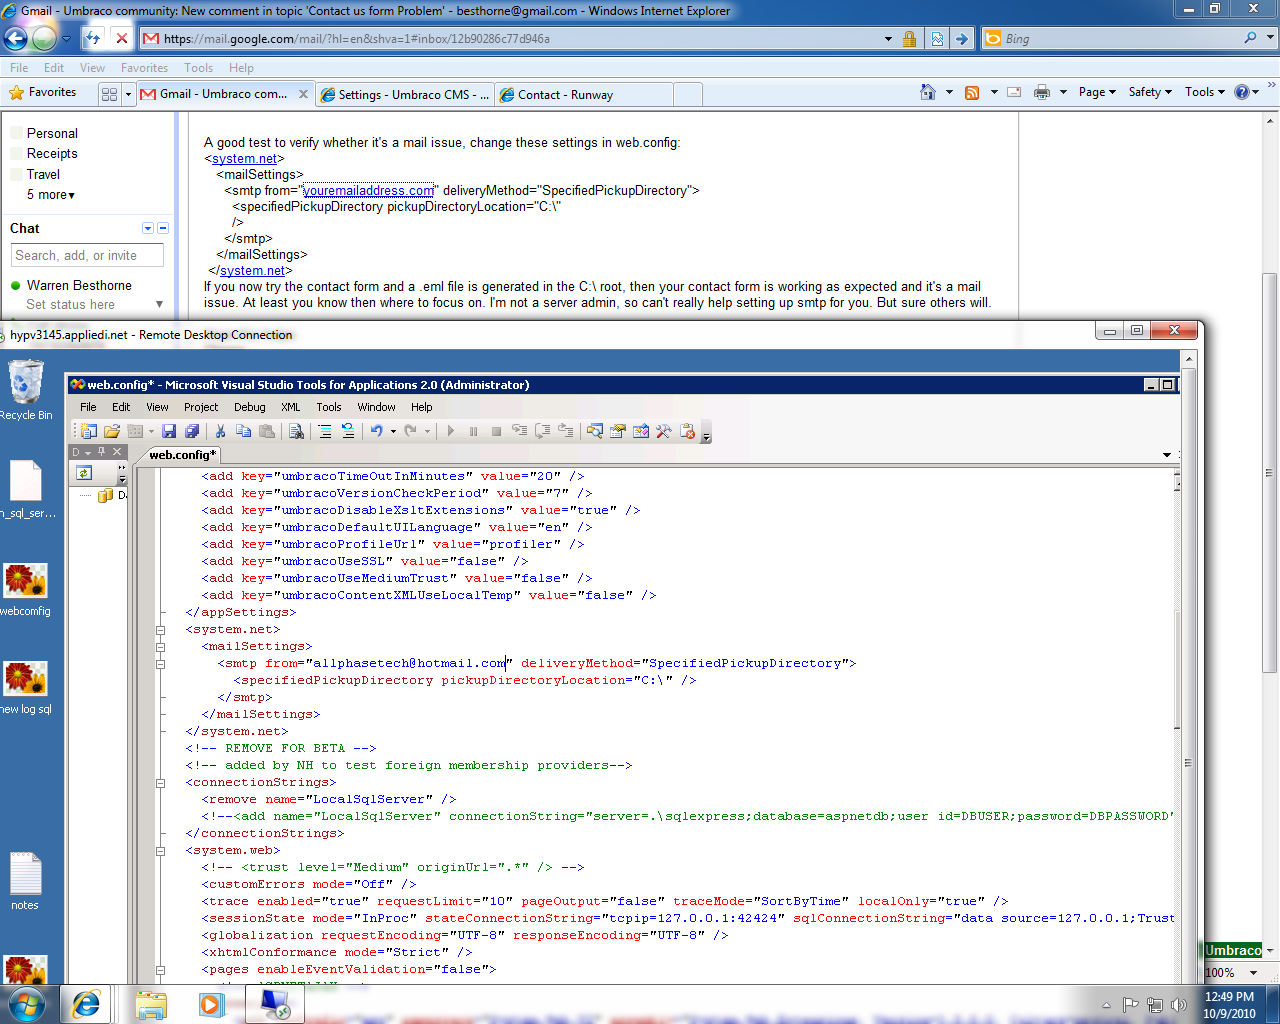
Task: Open the Receipts label in Gmail
Action: [52, 154]
